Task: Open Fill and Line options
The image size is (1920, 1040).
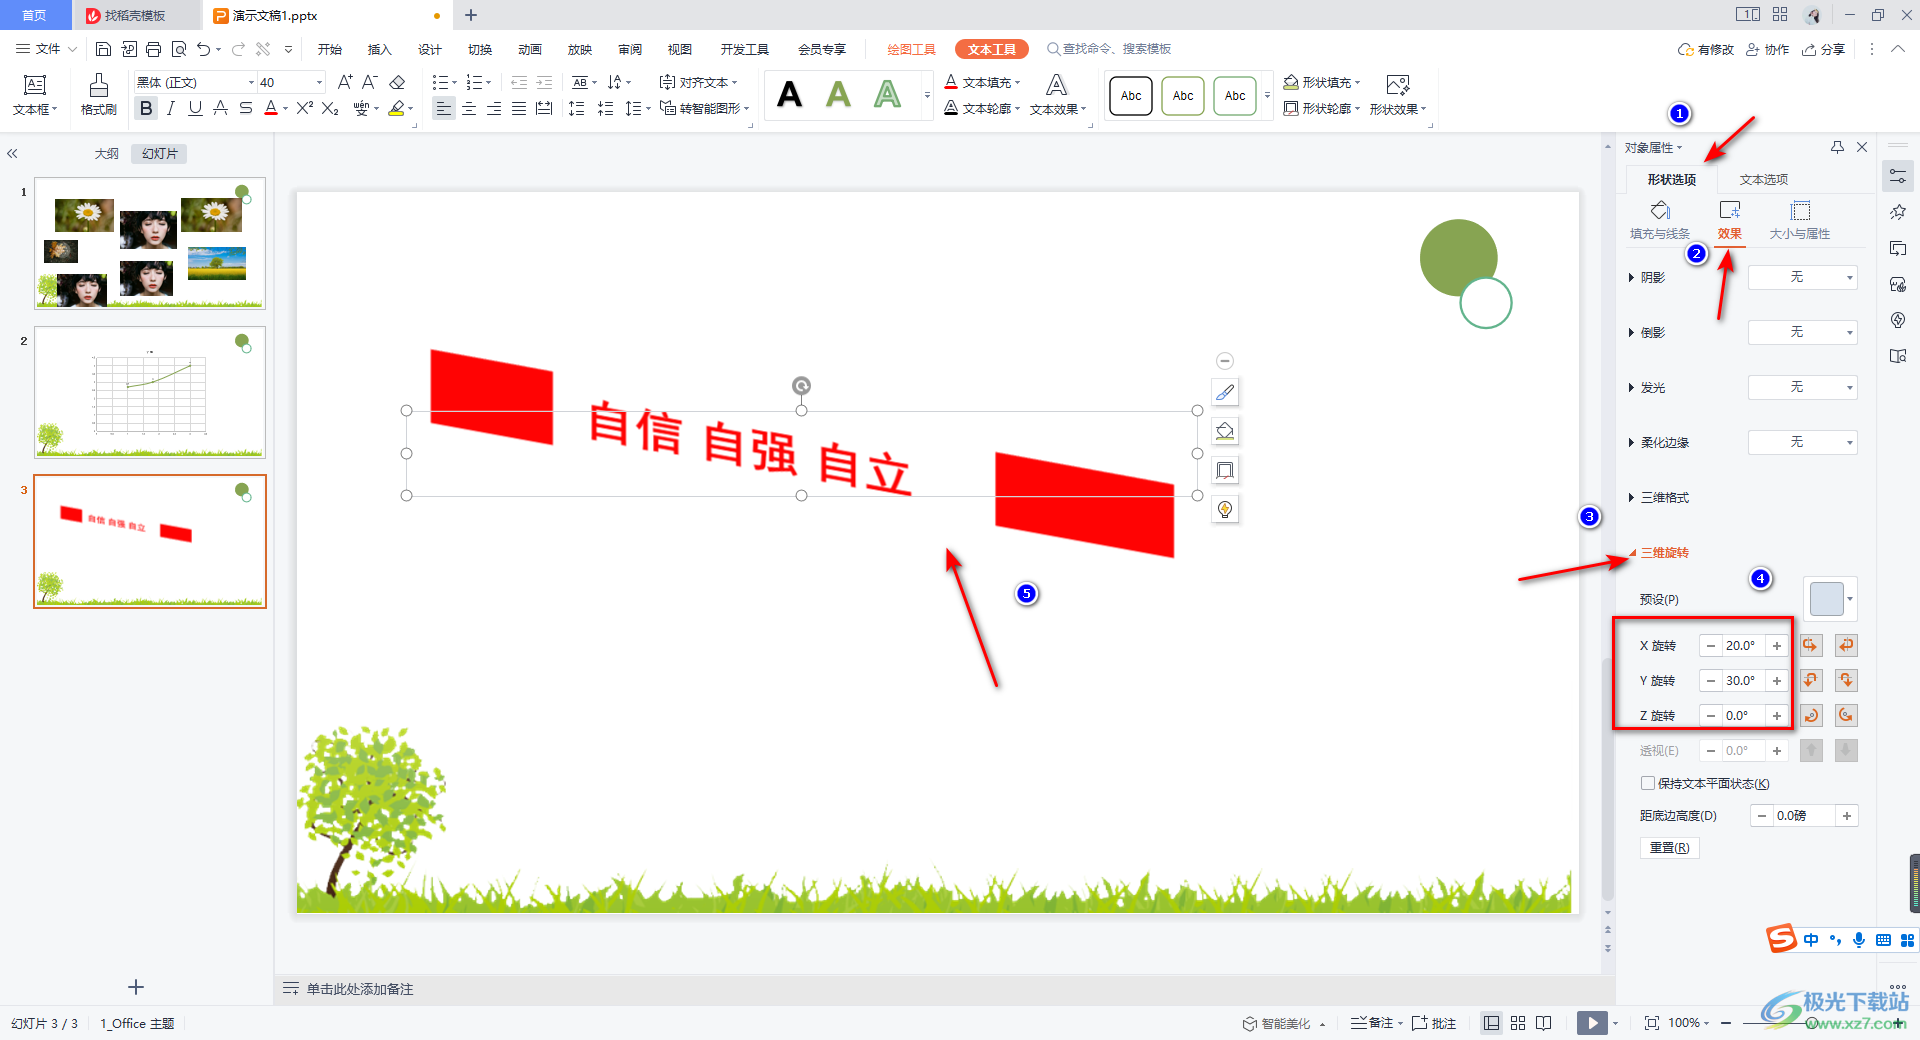Action: [1660, 220]
